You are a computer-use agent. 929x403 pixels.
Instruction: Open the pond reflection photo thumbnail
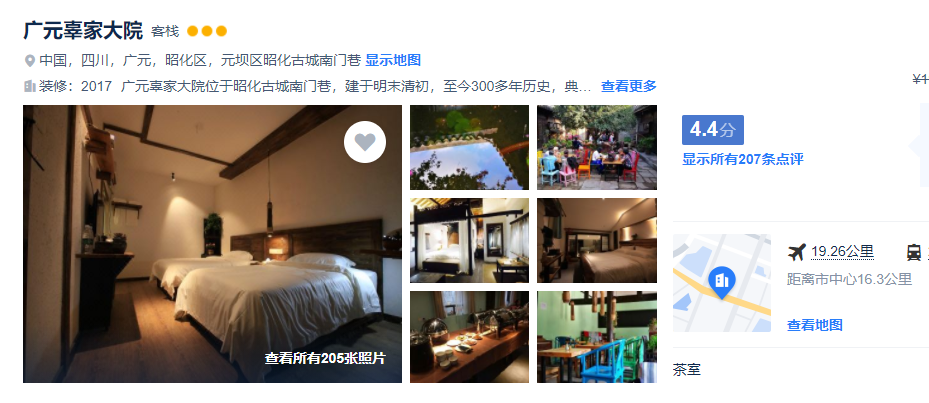point(469,148)
